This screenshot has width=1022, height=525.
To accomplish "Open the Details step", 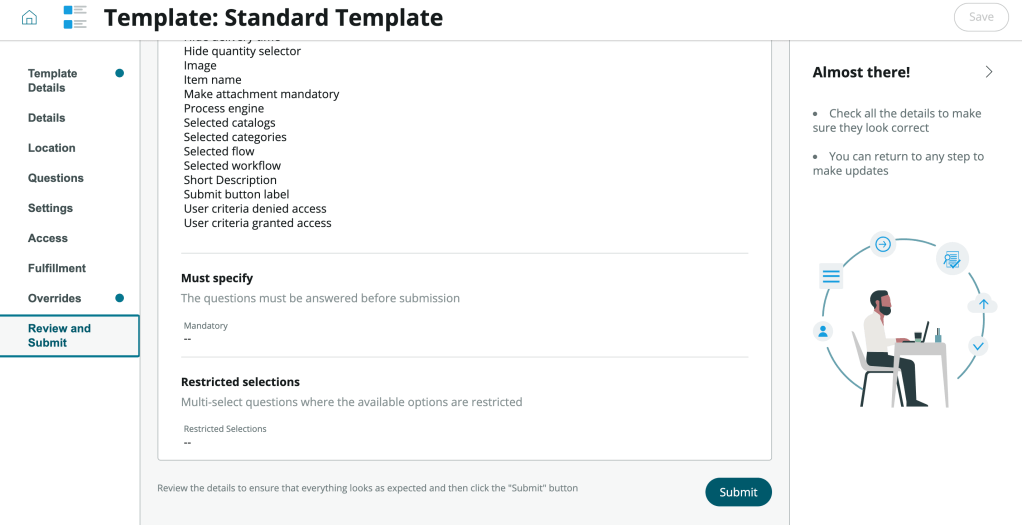I will (x=46, y=118).
